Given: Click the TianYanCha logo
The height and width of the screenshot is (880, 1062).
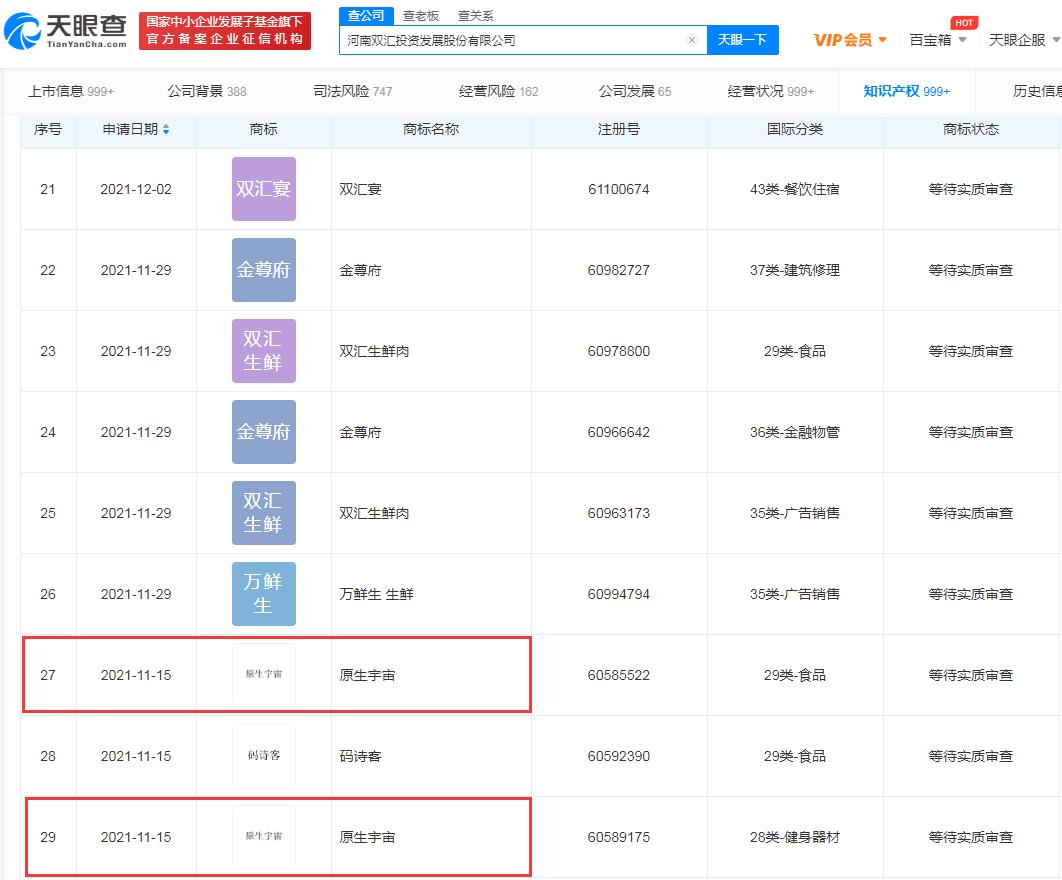Looking at the screenshot, I should point(65,30).
